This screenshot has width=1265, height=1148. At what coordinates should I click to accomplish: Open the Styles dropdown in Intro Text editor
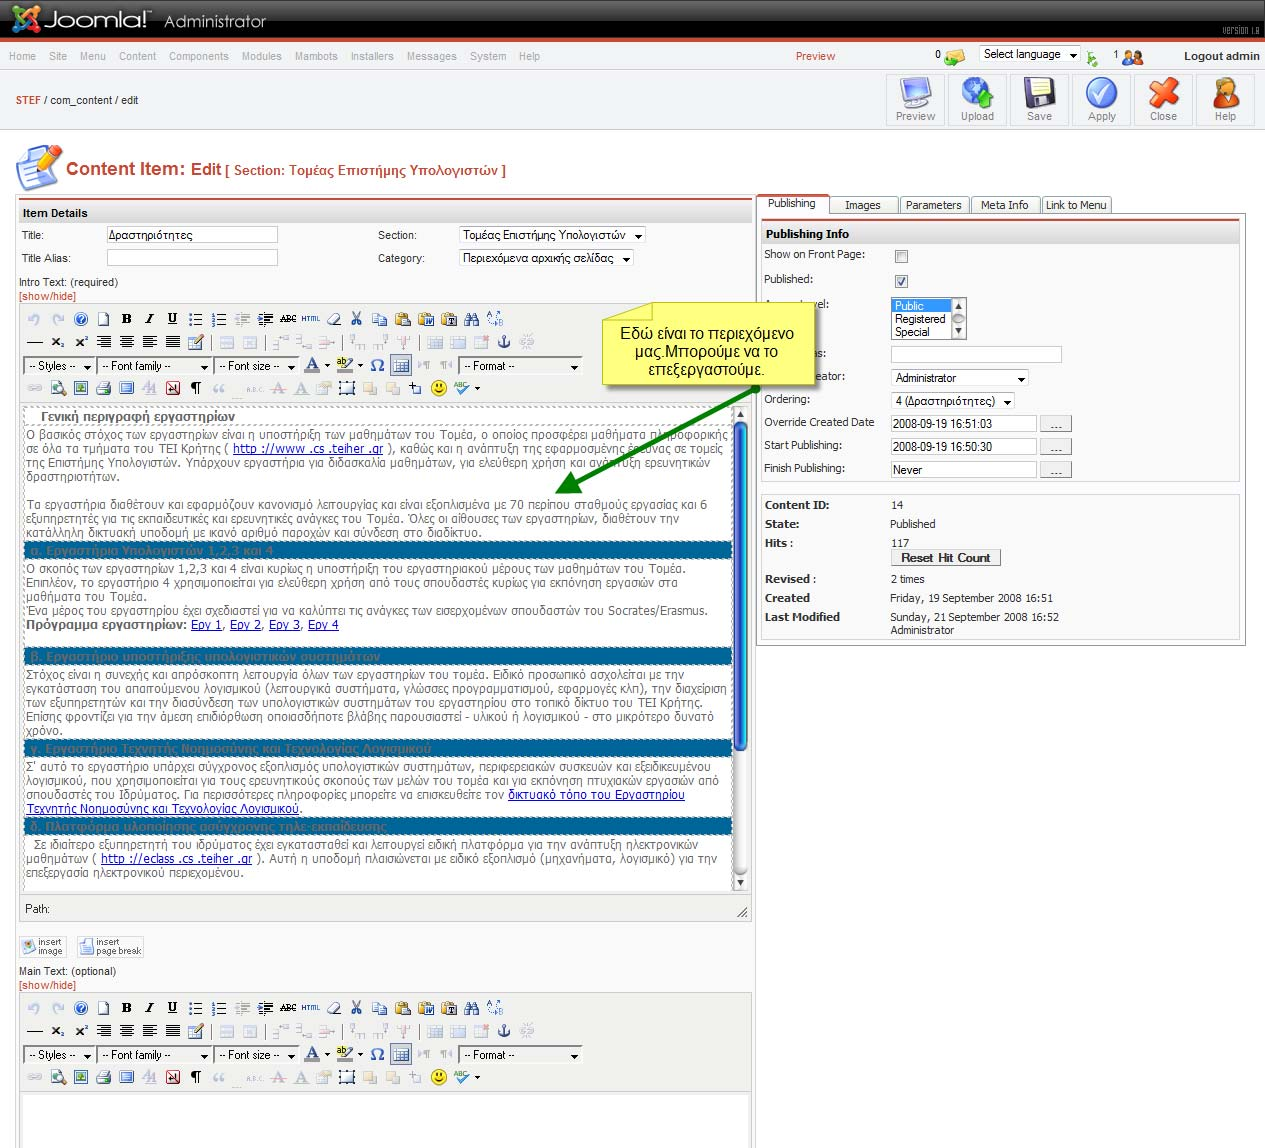tap(59, 366)
